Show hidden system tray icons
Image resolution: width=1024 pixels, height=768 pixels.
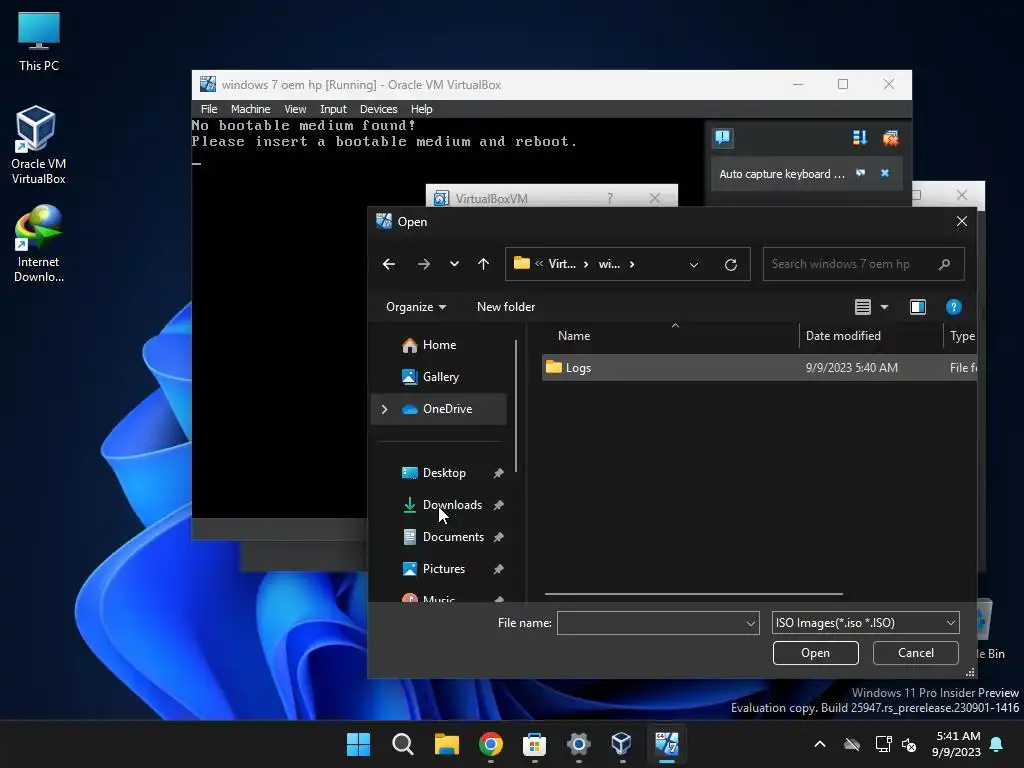pyautogui.click(x=820, y=744)
